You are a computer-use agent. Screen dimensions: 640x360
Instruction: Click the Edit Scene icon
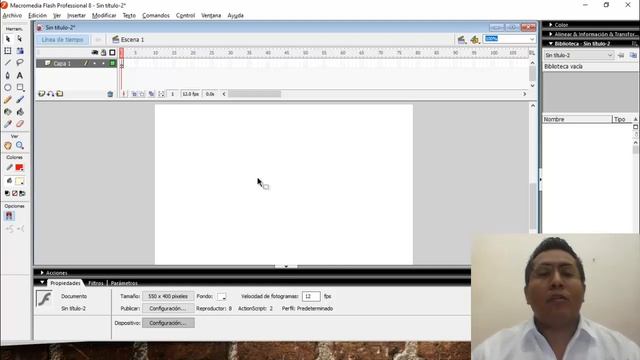coord(462,40)
